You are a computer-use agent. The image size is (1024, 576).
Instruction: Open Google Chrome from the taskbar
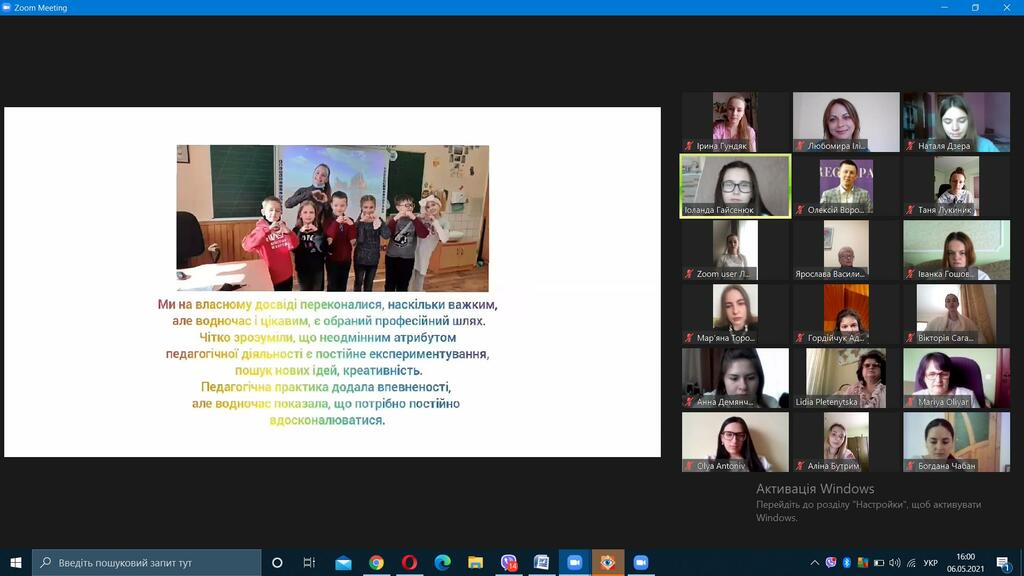[376, 562]
